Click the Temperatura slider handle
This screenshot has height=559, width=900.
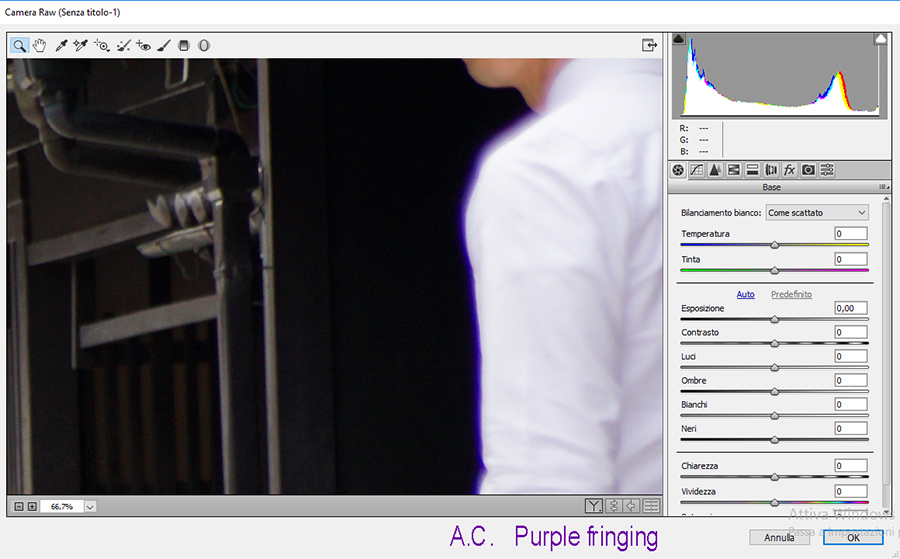pyautogui.click(x=774, y=245)
